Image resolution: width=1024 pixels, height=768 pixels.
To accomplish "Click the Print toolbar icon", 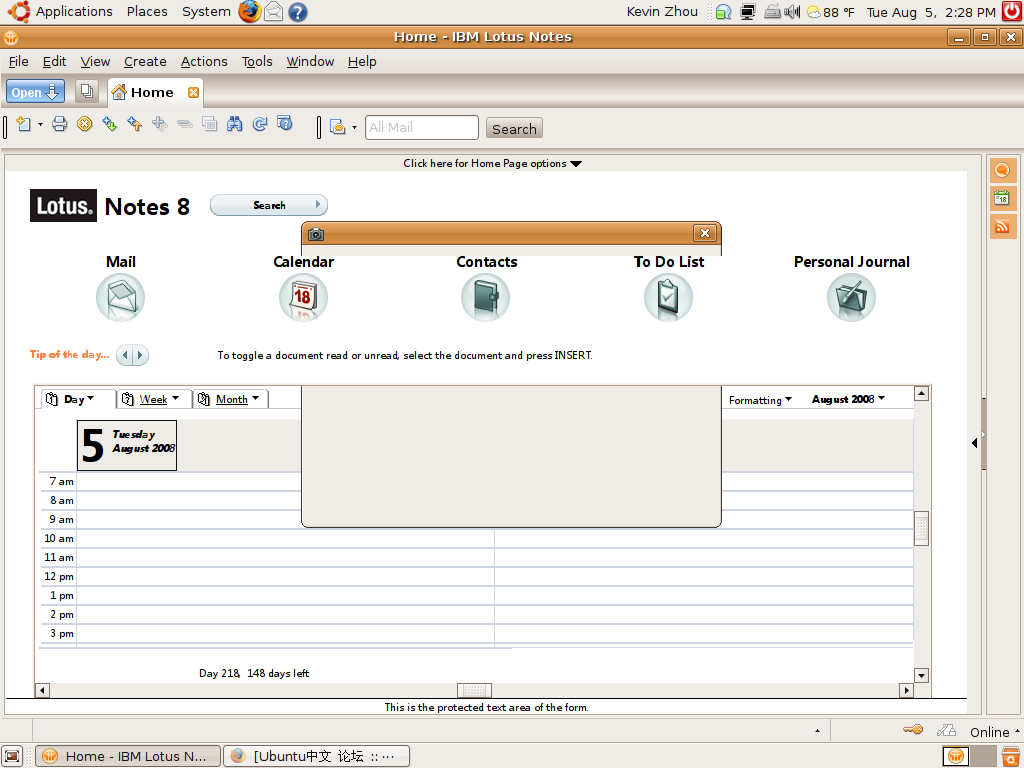I will (59, 123).
